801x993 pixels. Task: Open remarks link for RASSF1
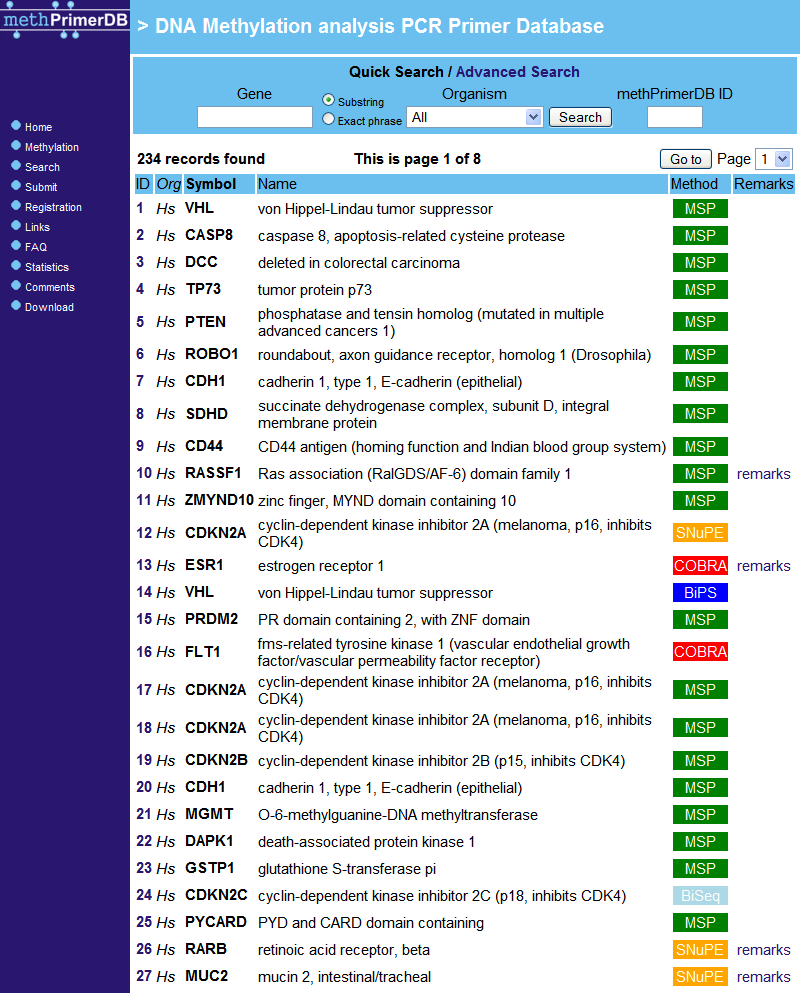763,474
